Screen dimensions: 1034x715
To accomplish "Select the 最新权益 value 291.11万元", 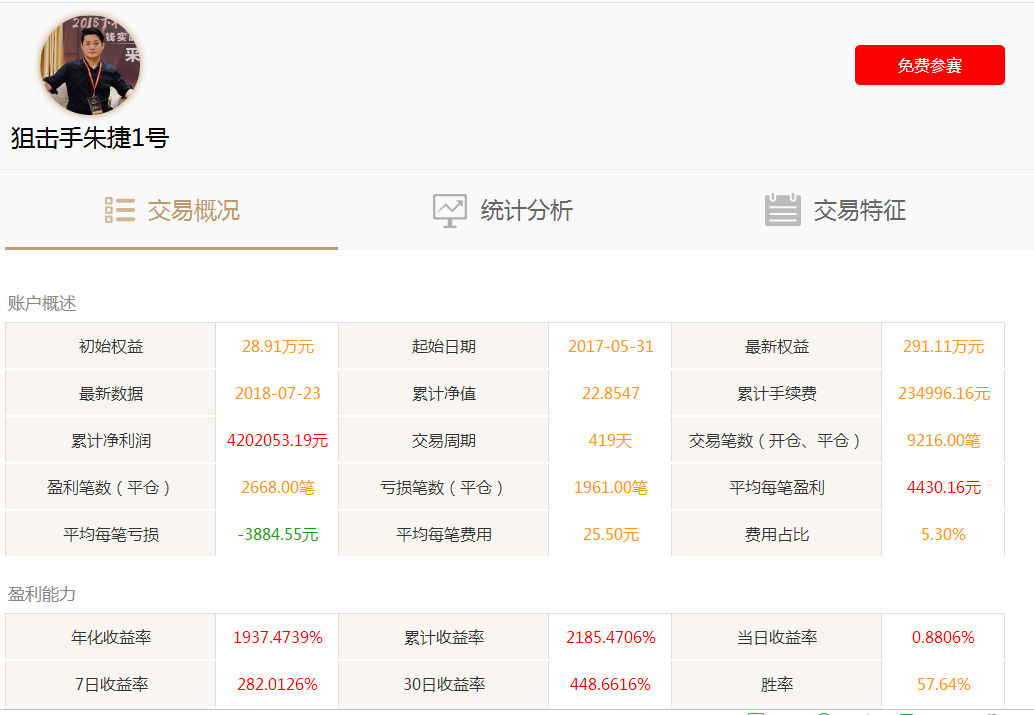I will 943,347.
